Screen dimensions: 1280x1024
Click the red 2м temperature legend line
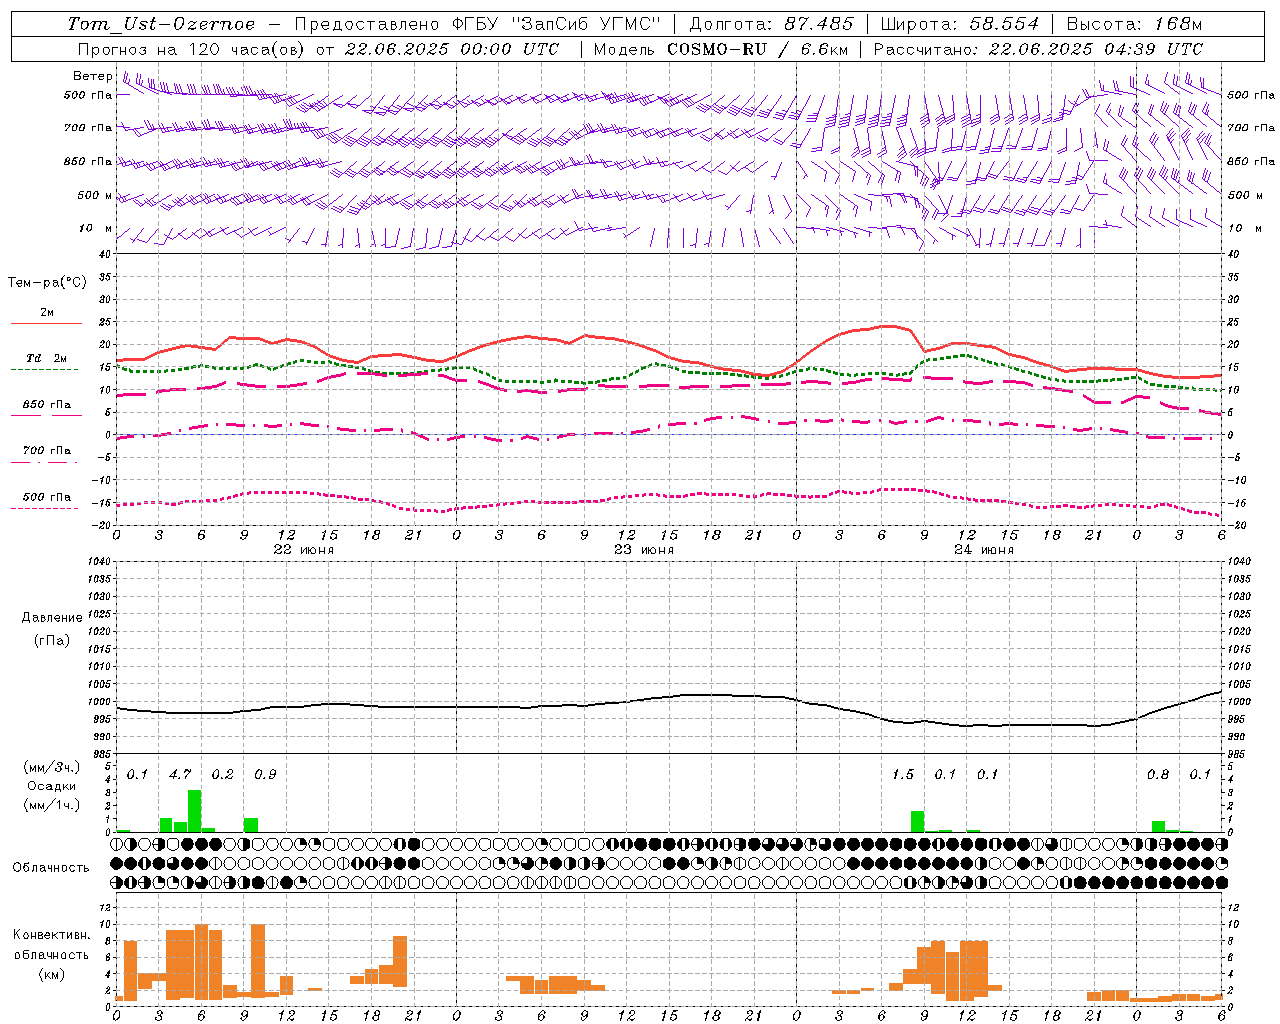coord(46,323)
